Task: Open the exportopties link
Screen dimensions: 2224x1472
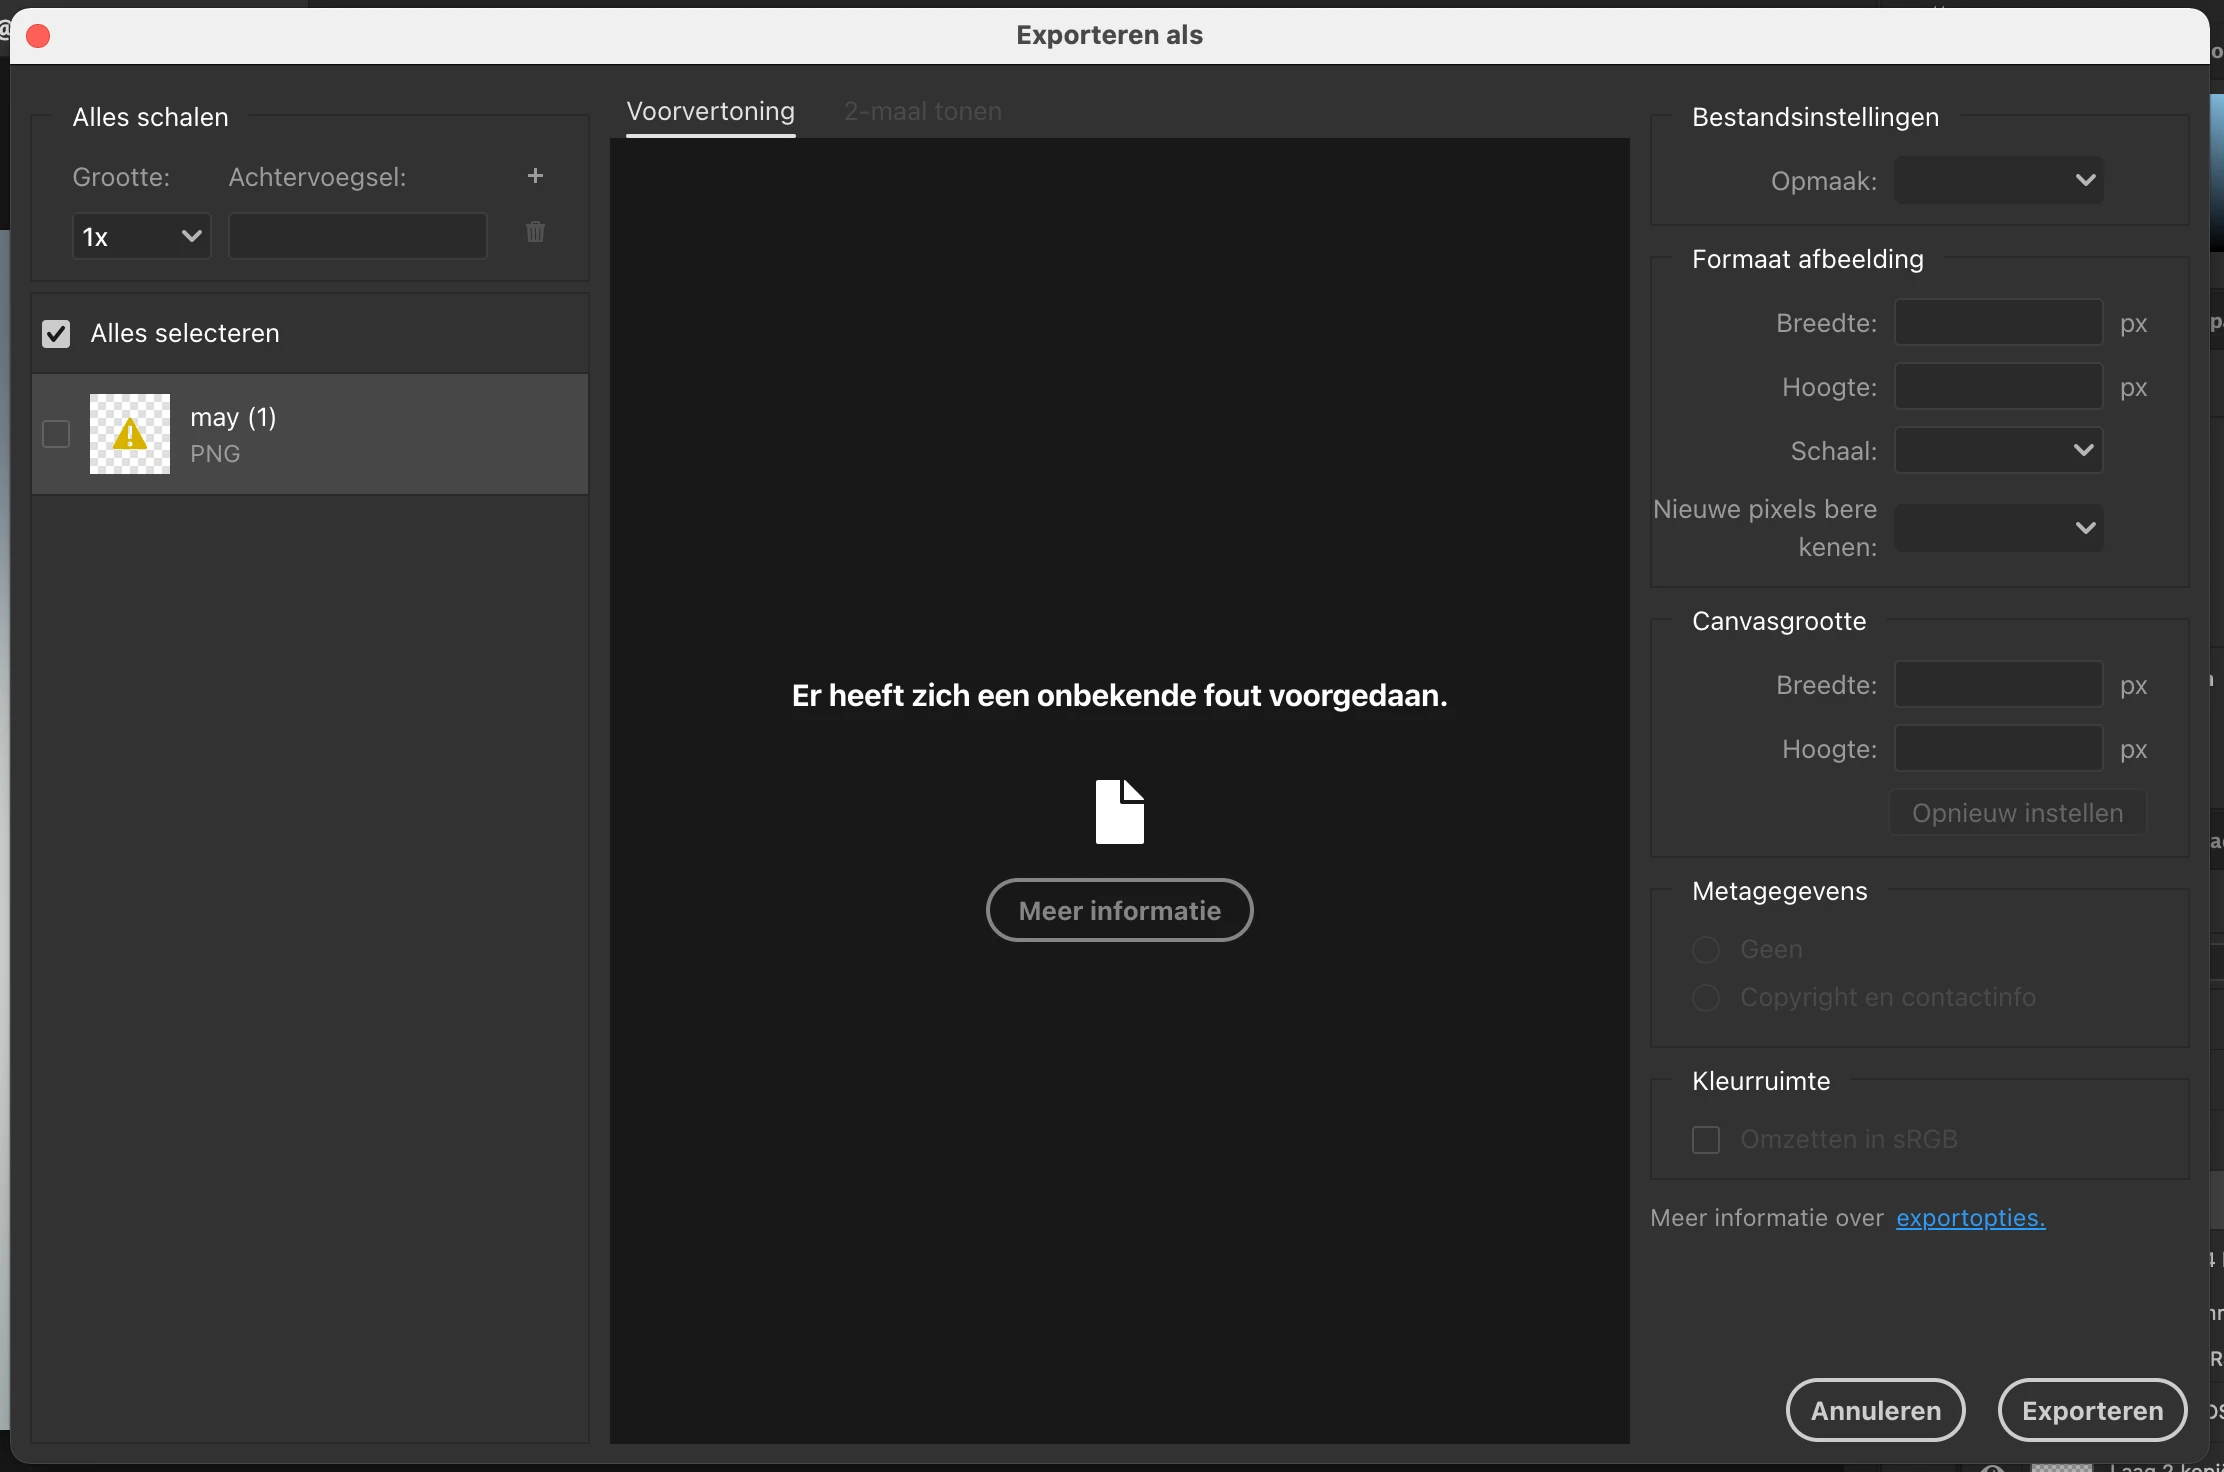Action: pos(1970,1218)
